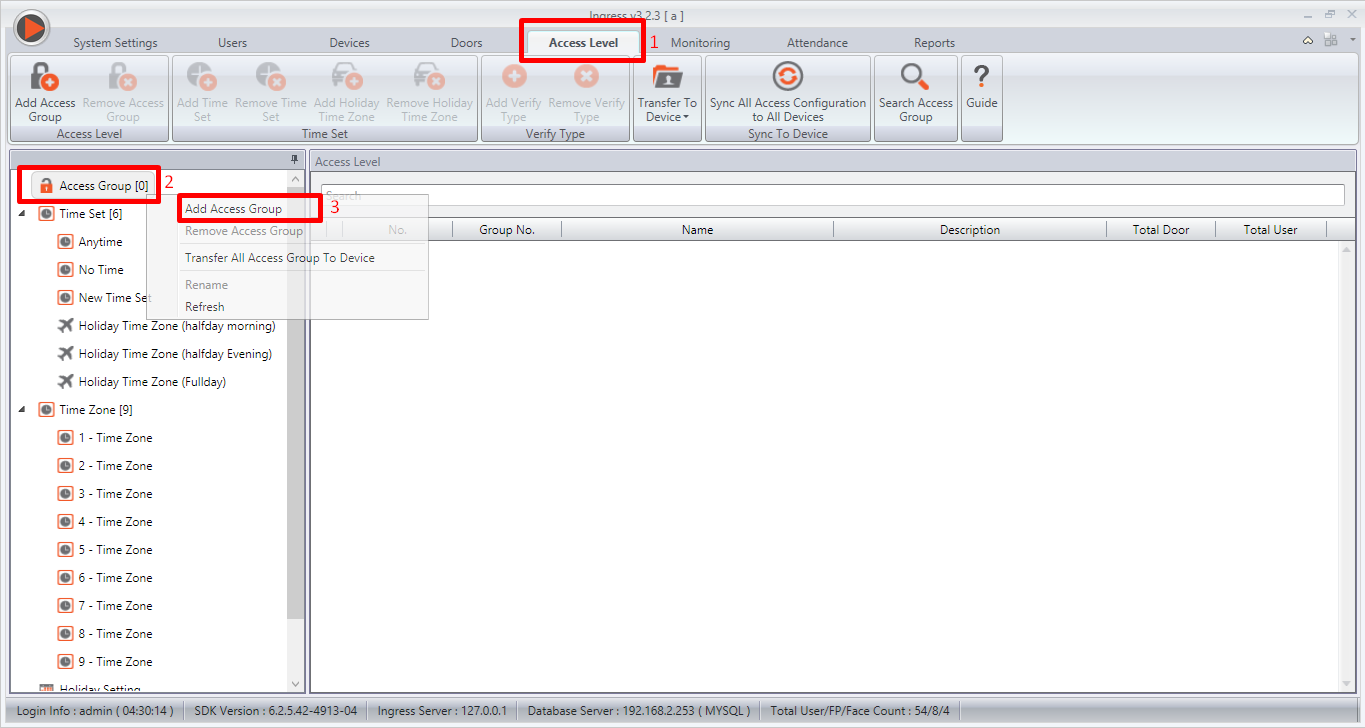The width and height of the screenshot is (1365, 728).
Task: Click the table's vertical scroll-down arrow
Action: [x=1347, y=684]
